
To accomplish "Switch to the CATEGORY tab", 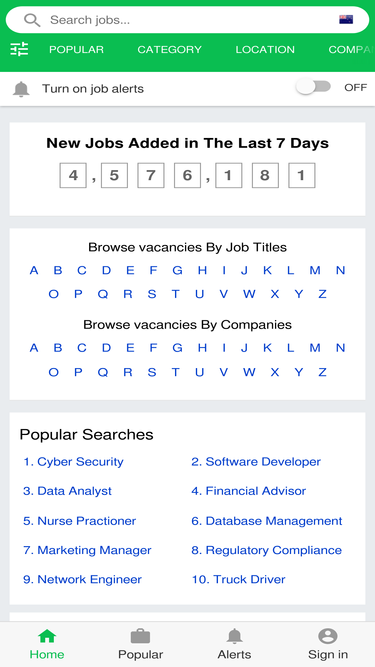I will [169, 50].
